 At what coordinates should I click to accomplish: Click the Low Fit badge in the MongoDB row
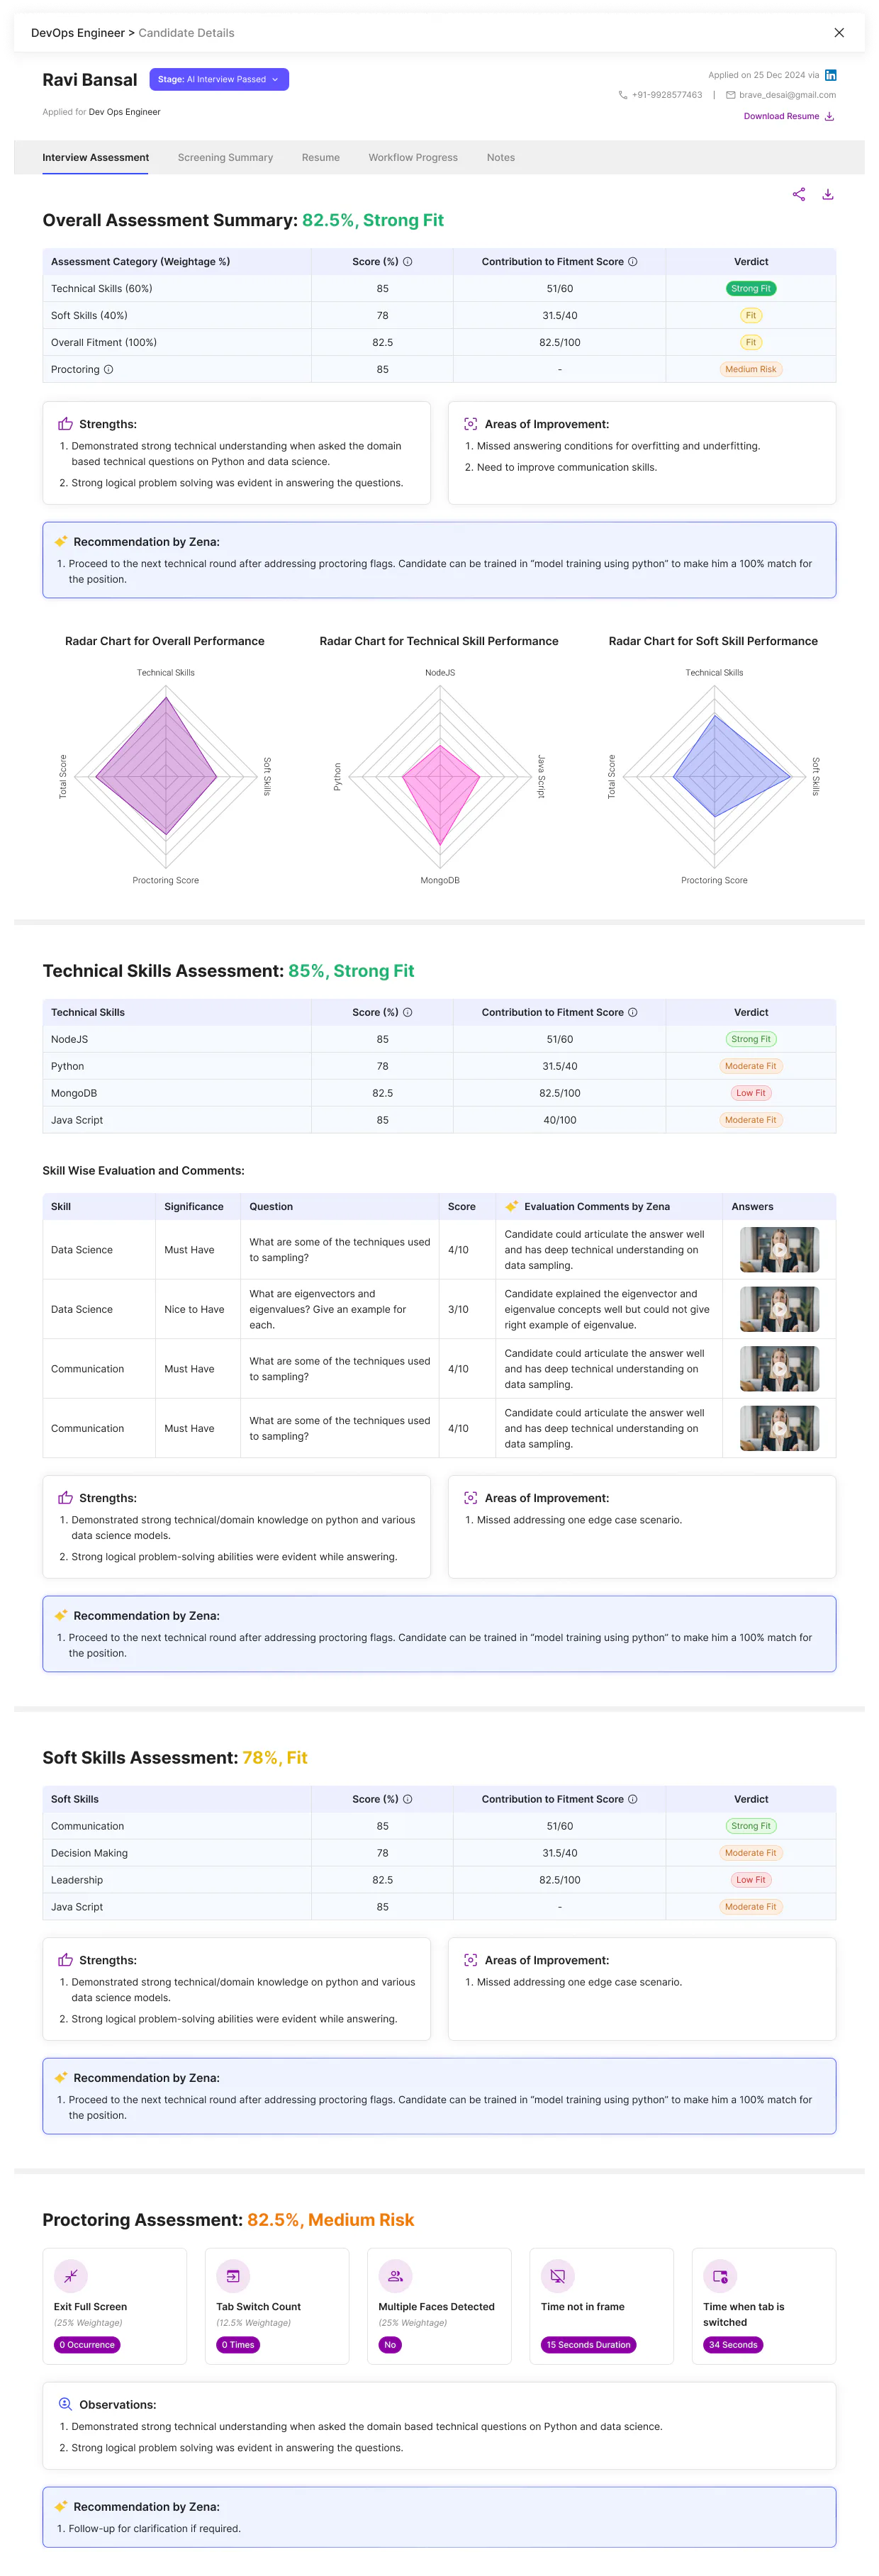pyautogui.click(x=750, y=1093)
